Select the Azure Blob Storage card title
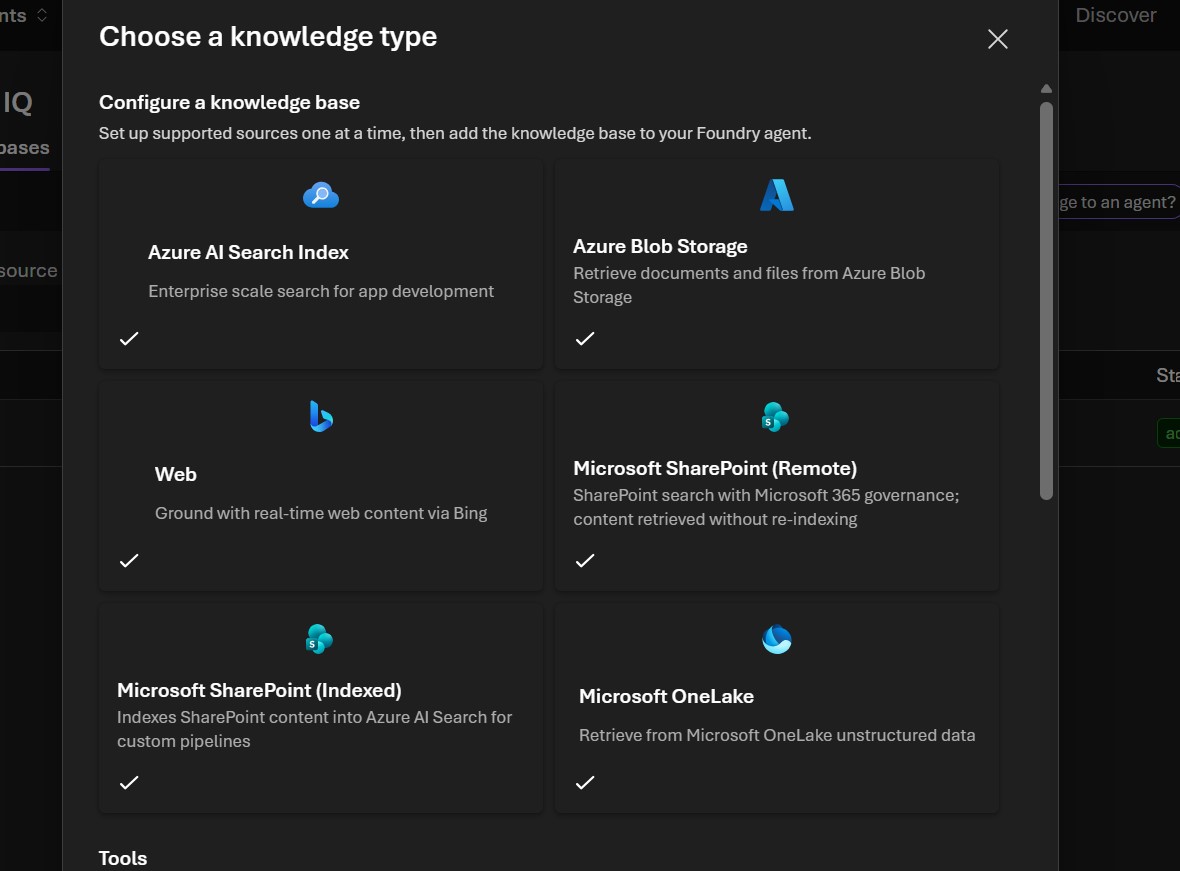 pos(660,246)
